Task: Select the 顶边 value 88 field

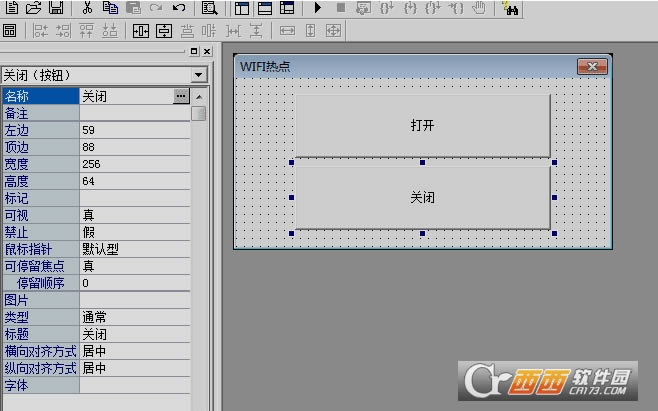Action: [134, 147]
